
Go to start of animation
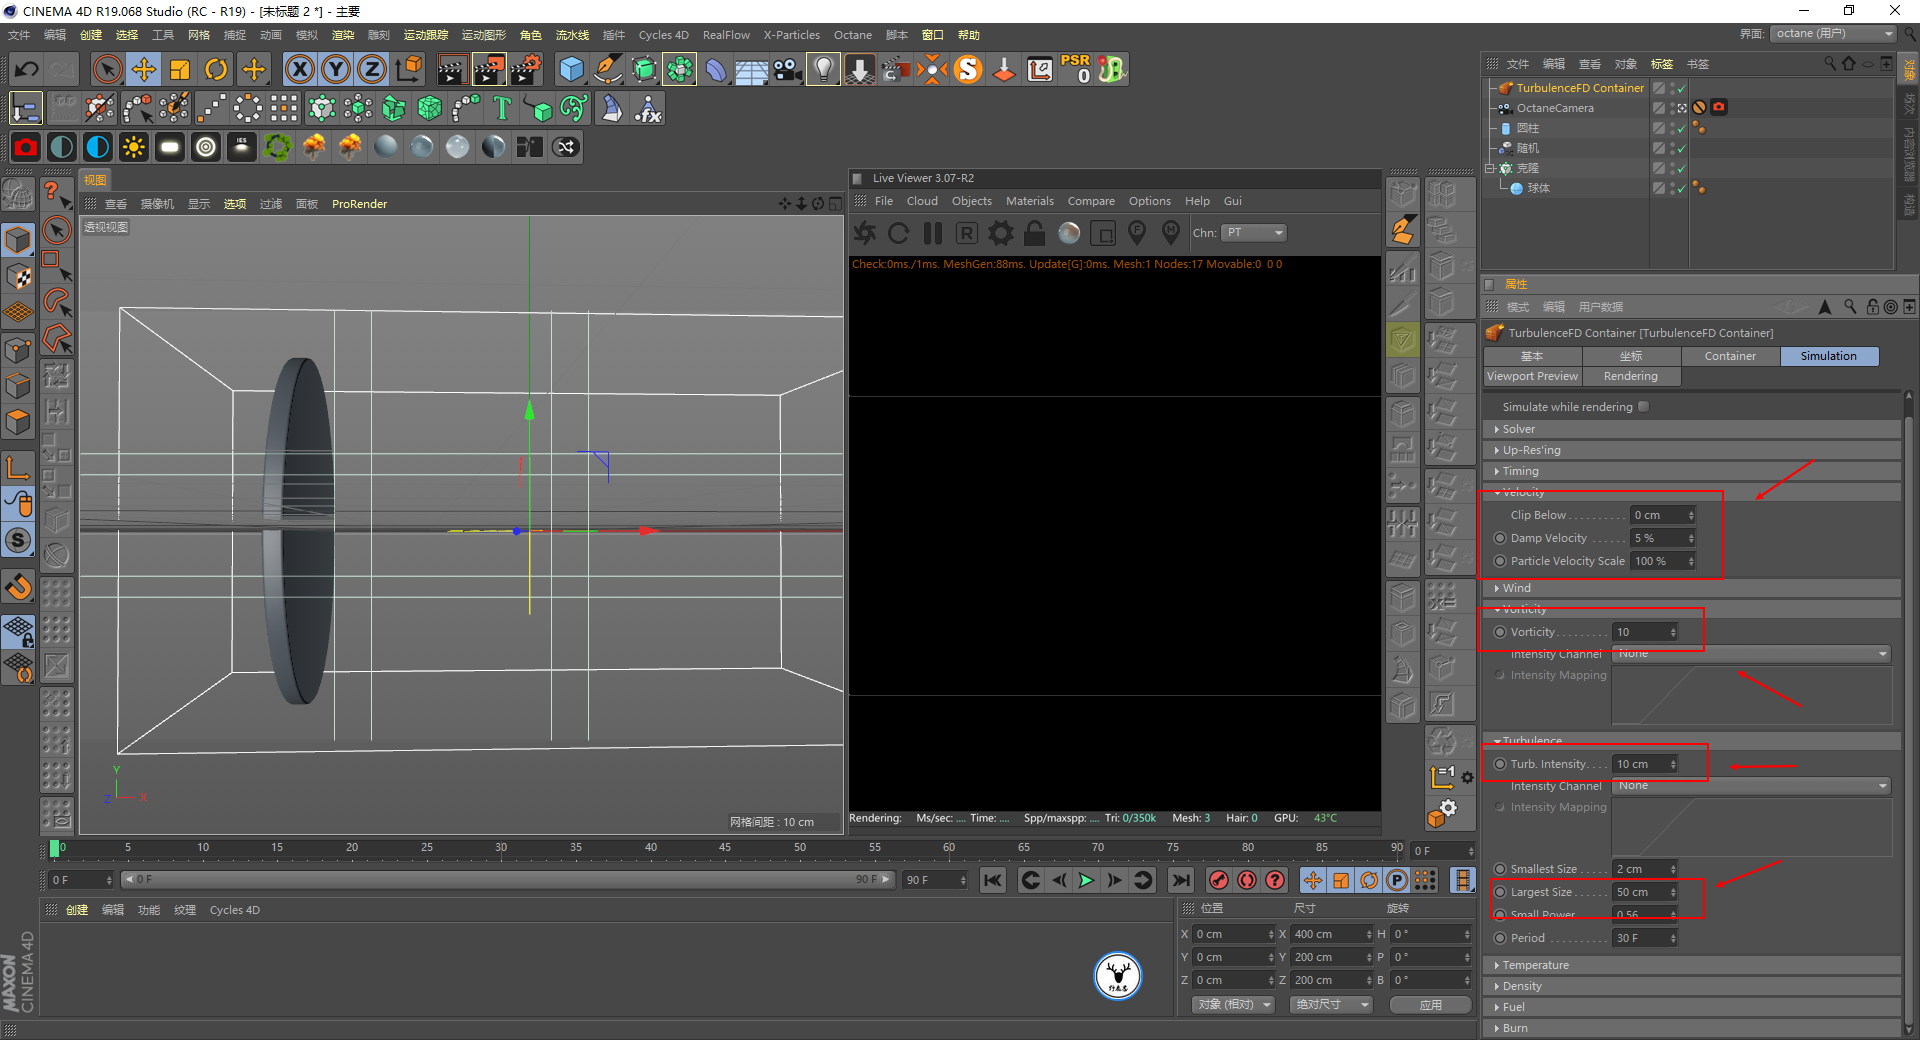[x=992, y=880]
